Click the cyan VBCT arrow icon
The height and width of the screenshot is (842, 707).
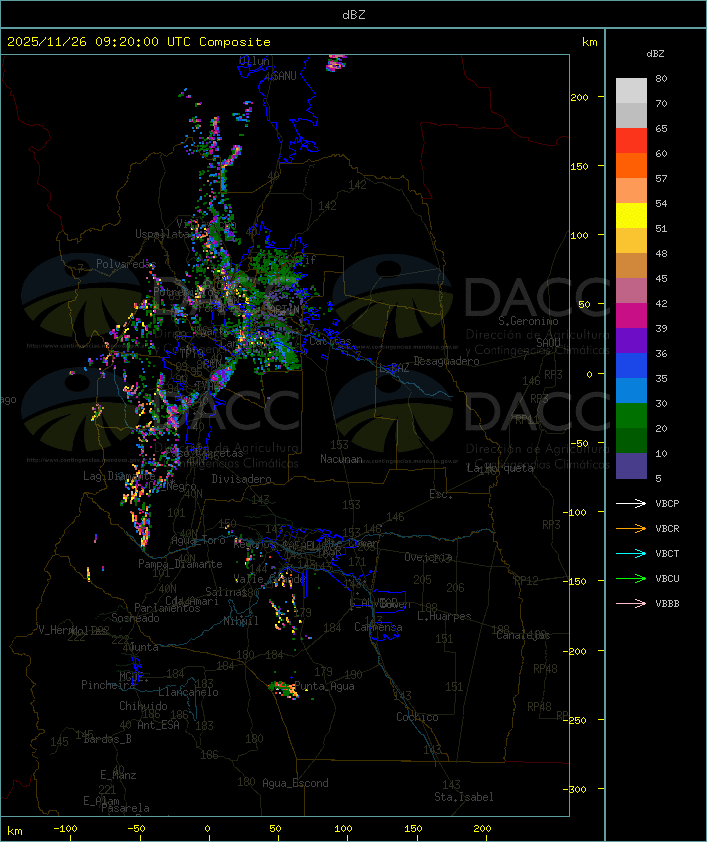(631, 554)
